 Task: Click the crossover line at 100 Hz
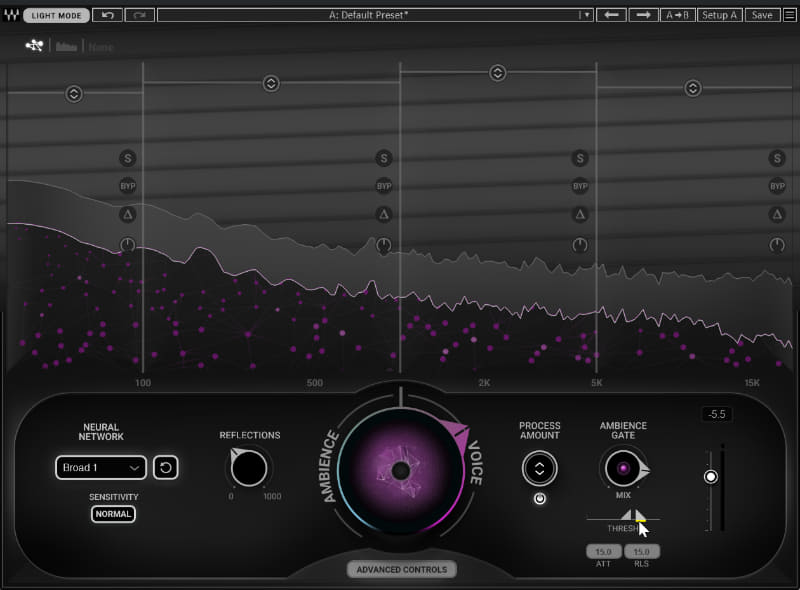[x=143, y=217]
